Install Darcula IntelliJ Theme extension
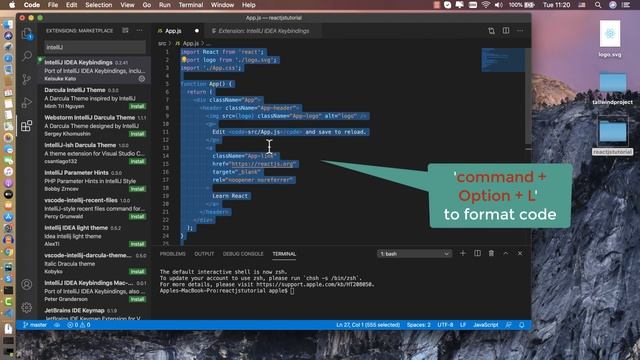The height and width of the screenshot is (360, 640). point(138,106)
